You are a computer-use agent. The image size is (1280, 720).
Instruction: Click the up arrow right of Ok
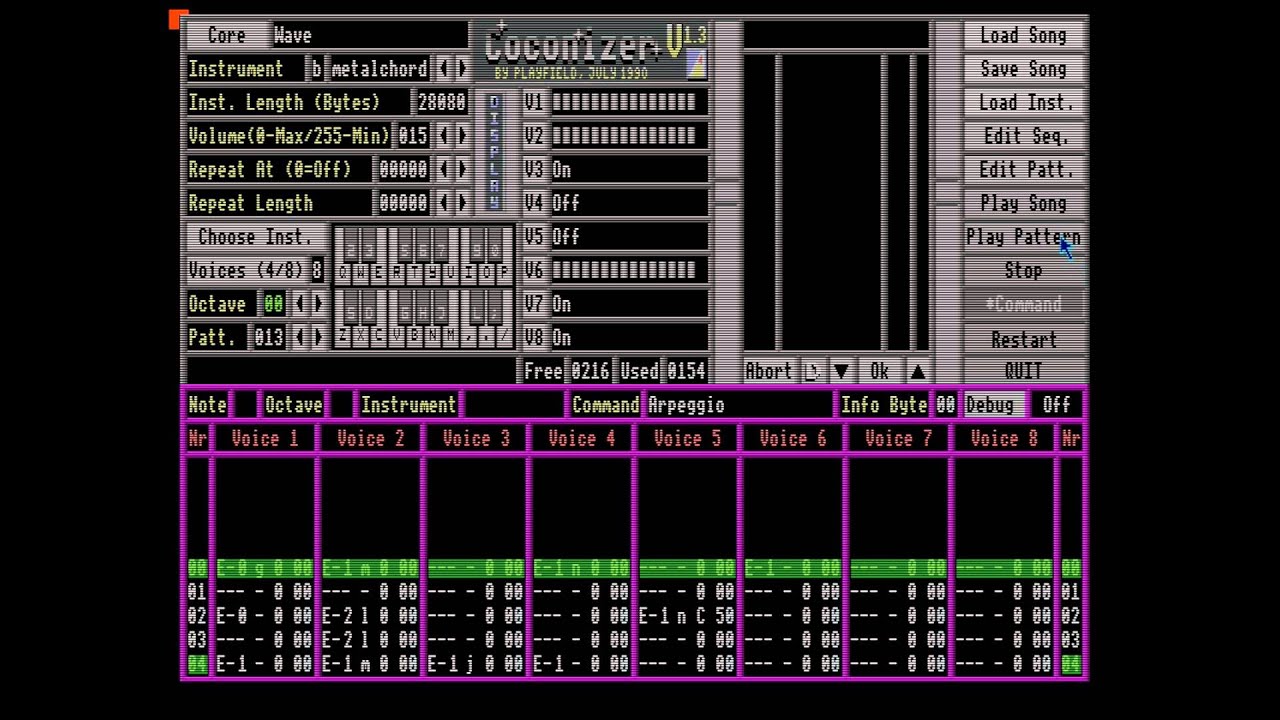tap(917, 372)
